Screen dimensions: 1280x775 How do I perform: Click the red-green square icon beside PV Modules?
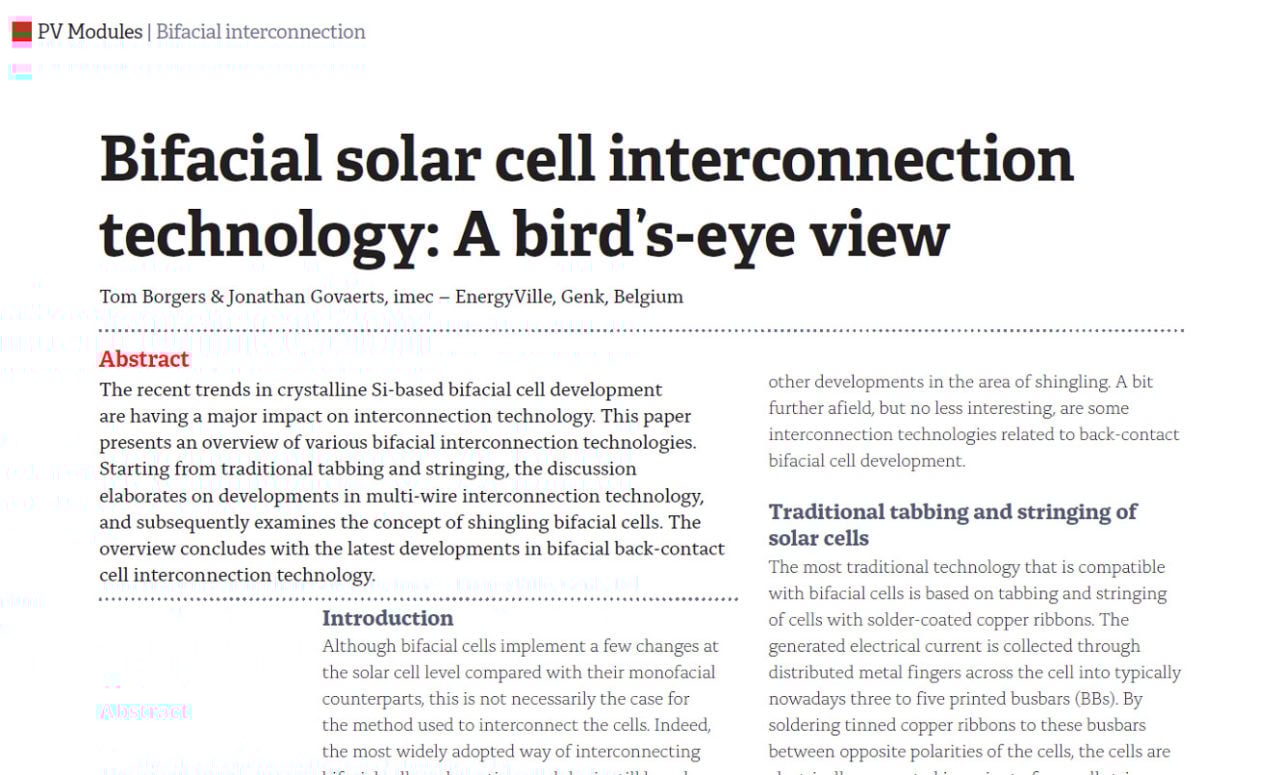click(21, 32)
